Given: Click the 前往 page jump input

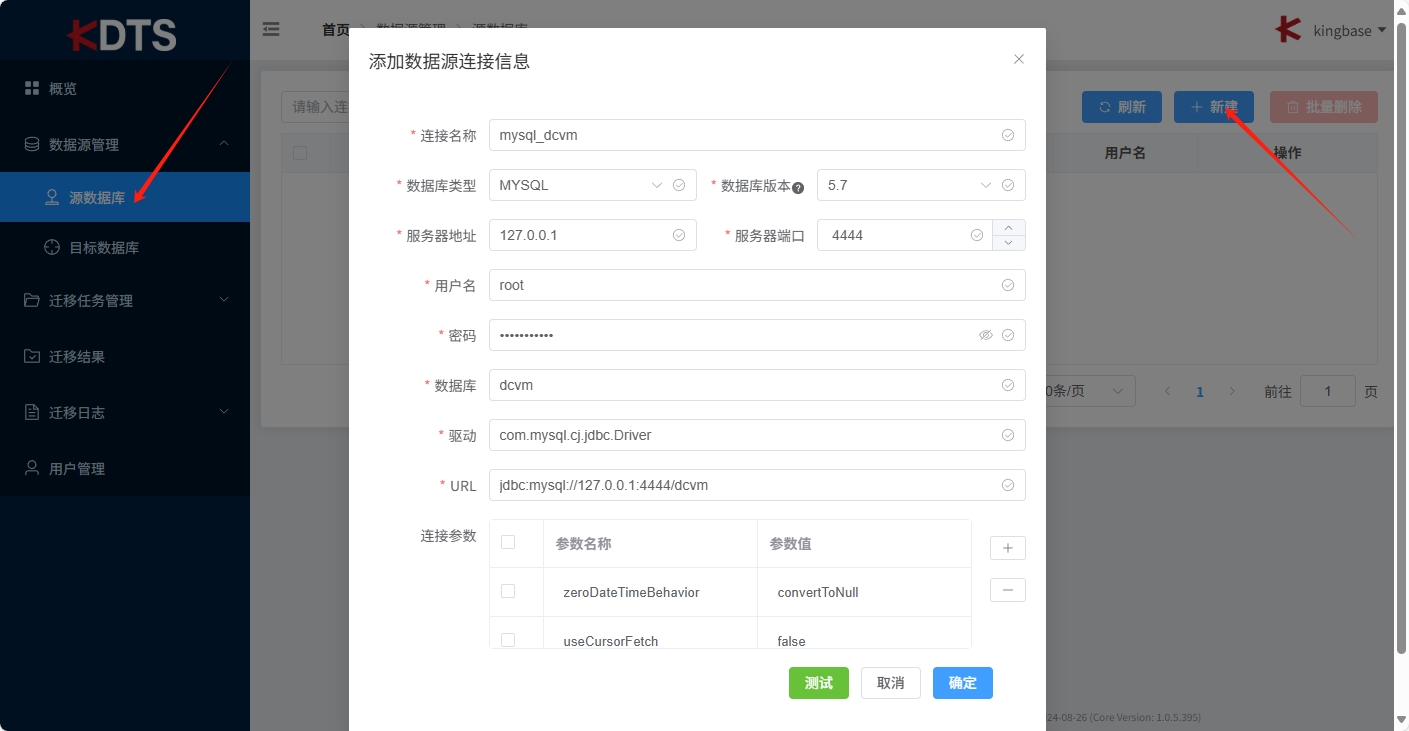Looking at the screenshot, I should click(x=1328, y=391).
